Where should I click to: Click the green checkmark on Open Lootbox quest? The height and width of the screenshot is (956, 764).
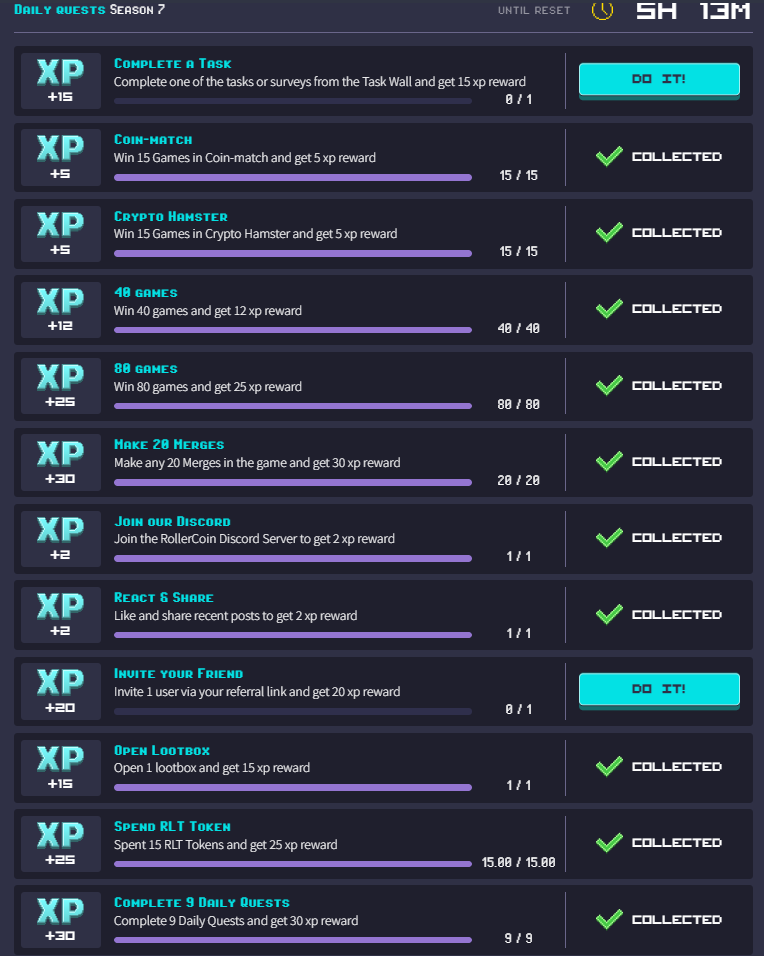[x=609, y=766]
